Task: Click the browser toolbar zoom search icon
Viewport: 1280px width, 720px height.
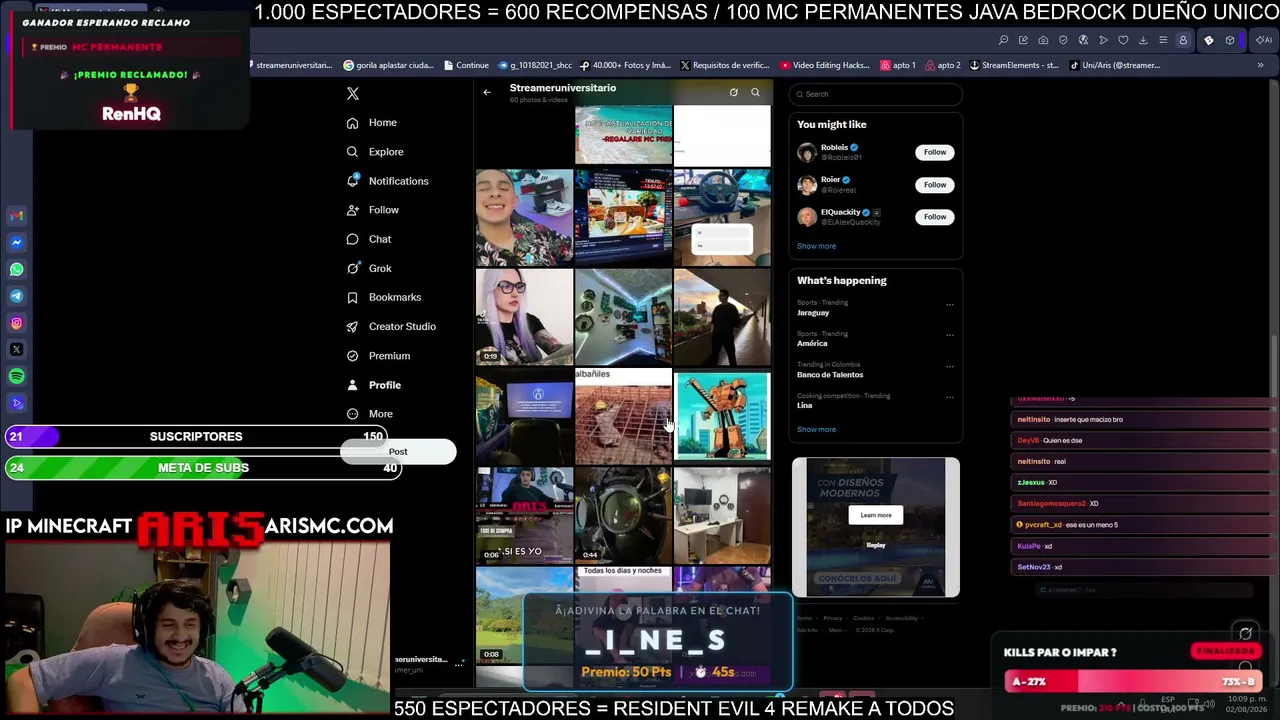Action: tap(1003, 40)
